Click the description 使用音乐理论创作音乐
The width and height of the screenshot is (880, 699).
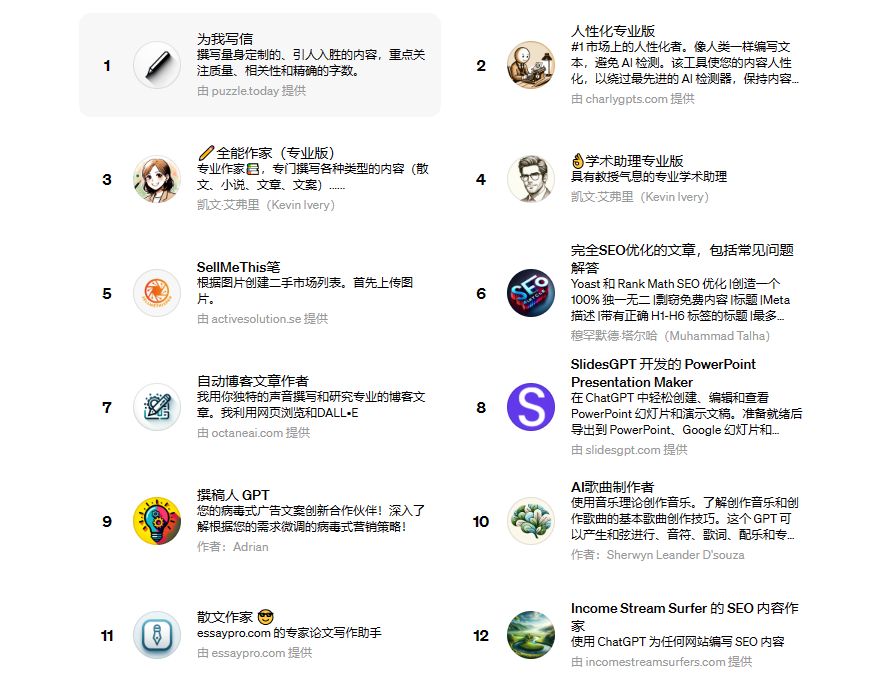685,519
